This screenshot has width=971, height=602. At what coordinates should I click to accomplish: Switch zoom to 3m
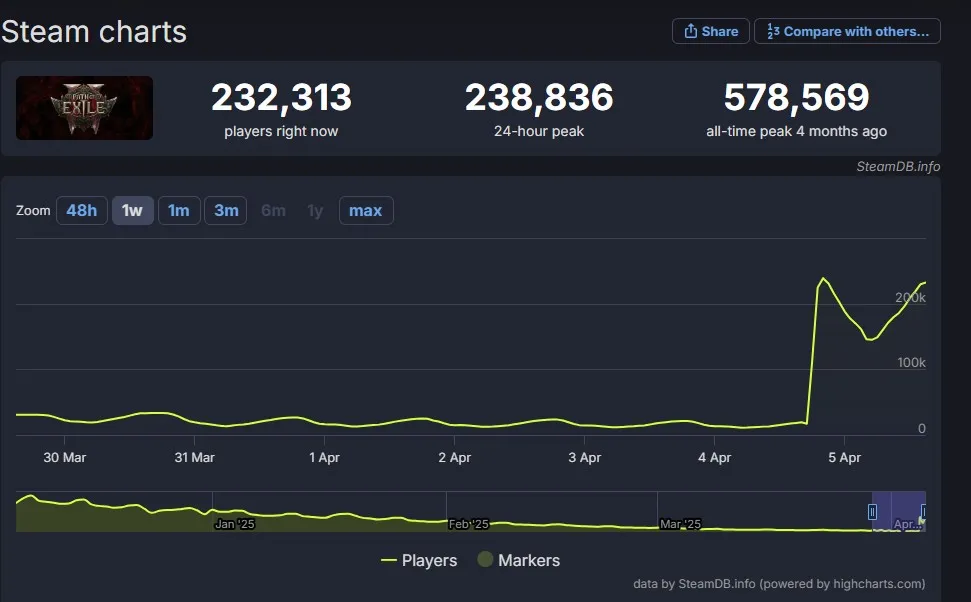(x=226, y=211)
